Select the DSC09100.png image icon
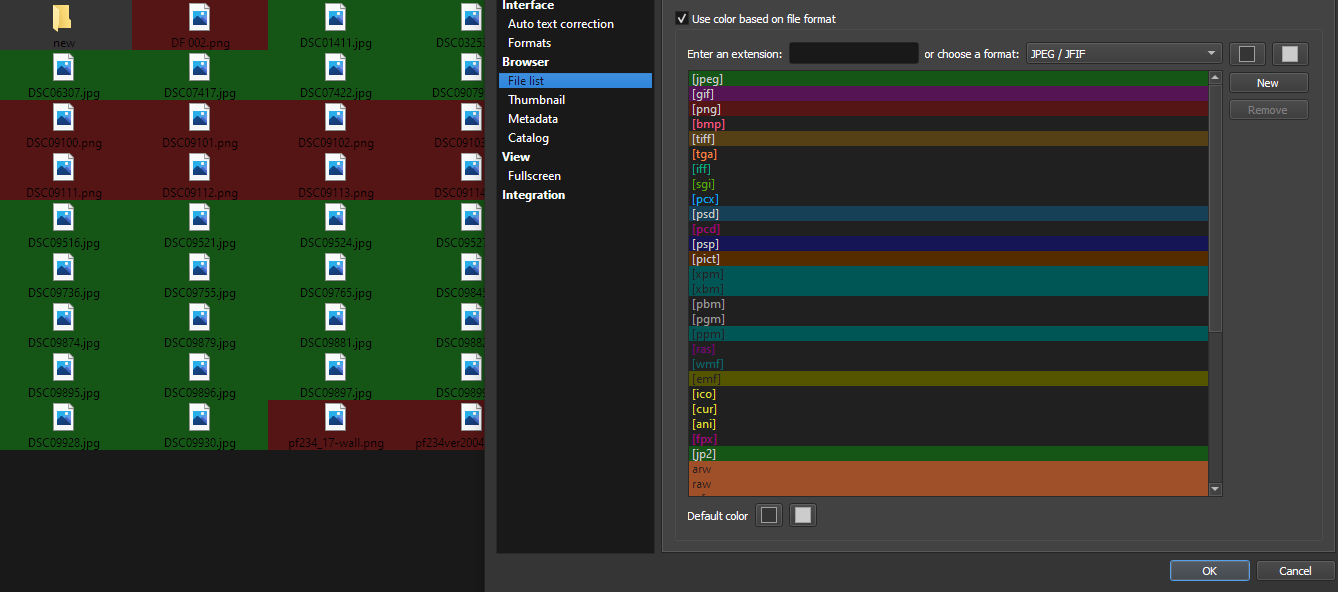Viewport: 1338px width, 592px height. tap(64, 117)
